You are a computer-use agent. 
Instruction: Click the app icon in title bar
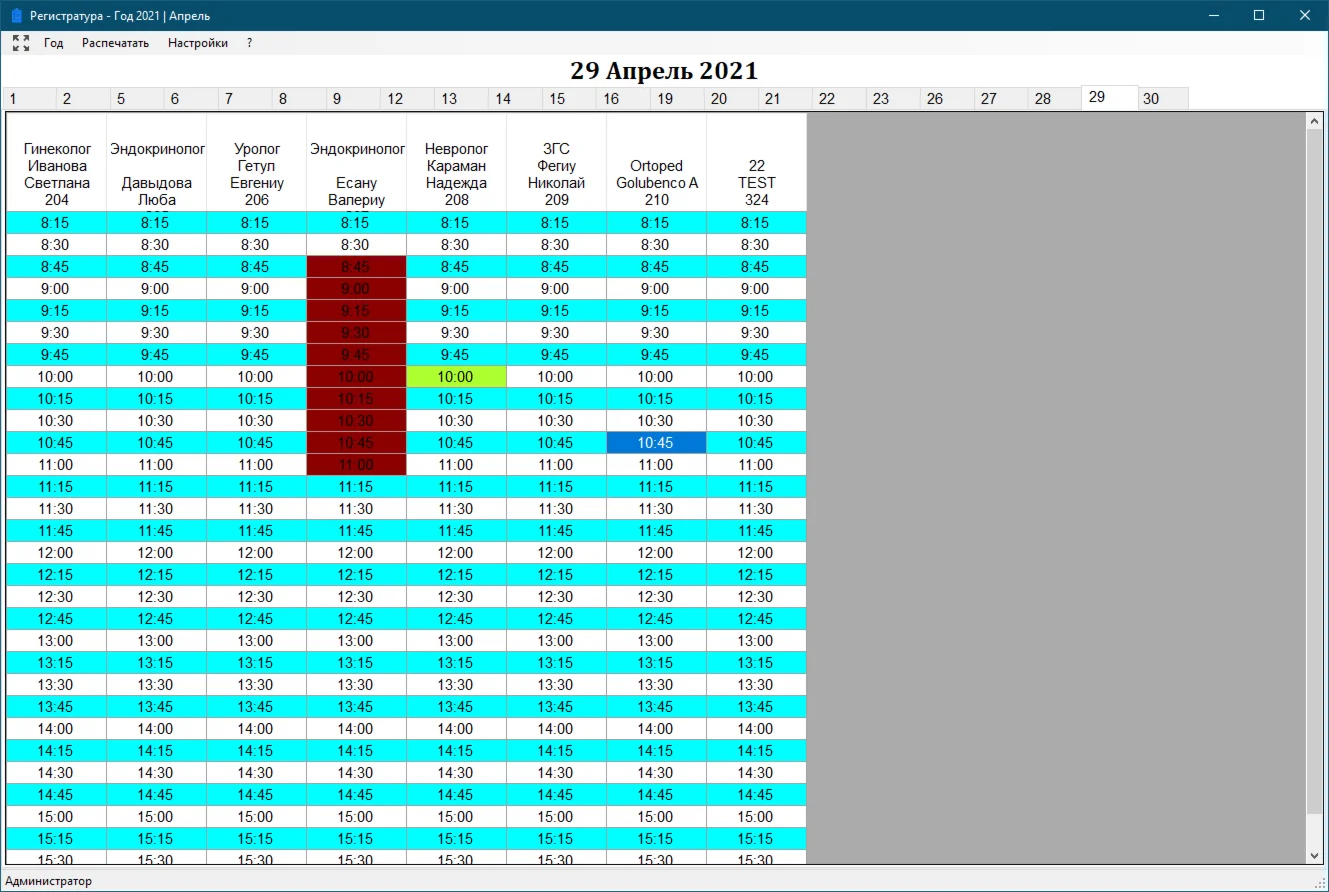point(16,16)
